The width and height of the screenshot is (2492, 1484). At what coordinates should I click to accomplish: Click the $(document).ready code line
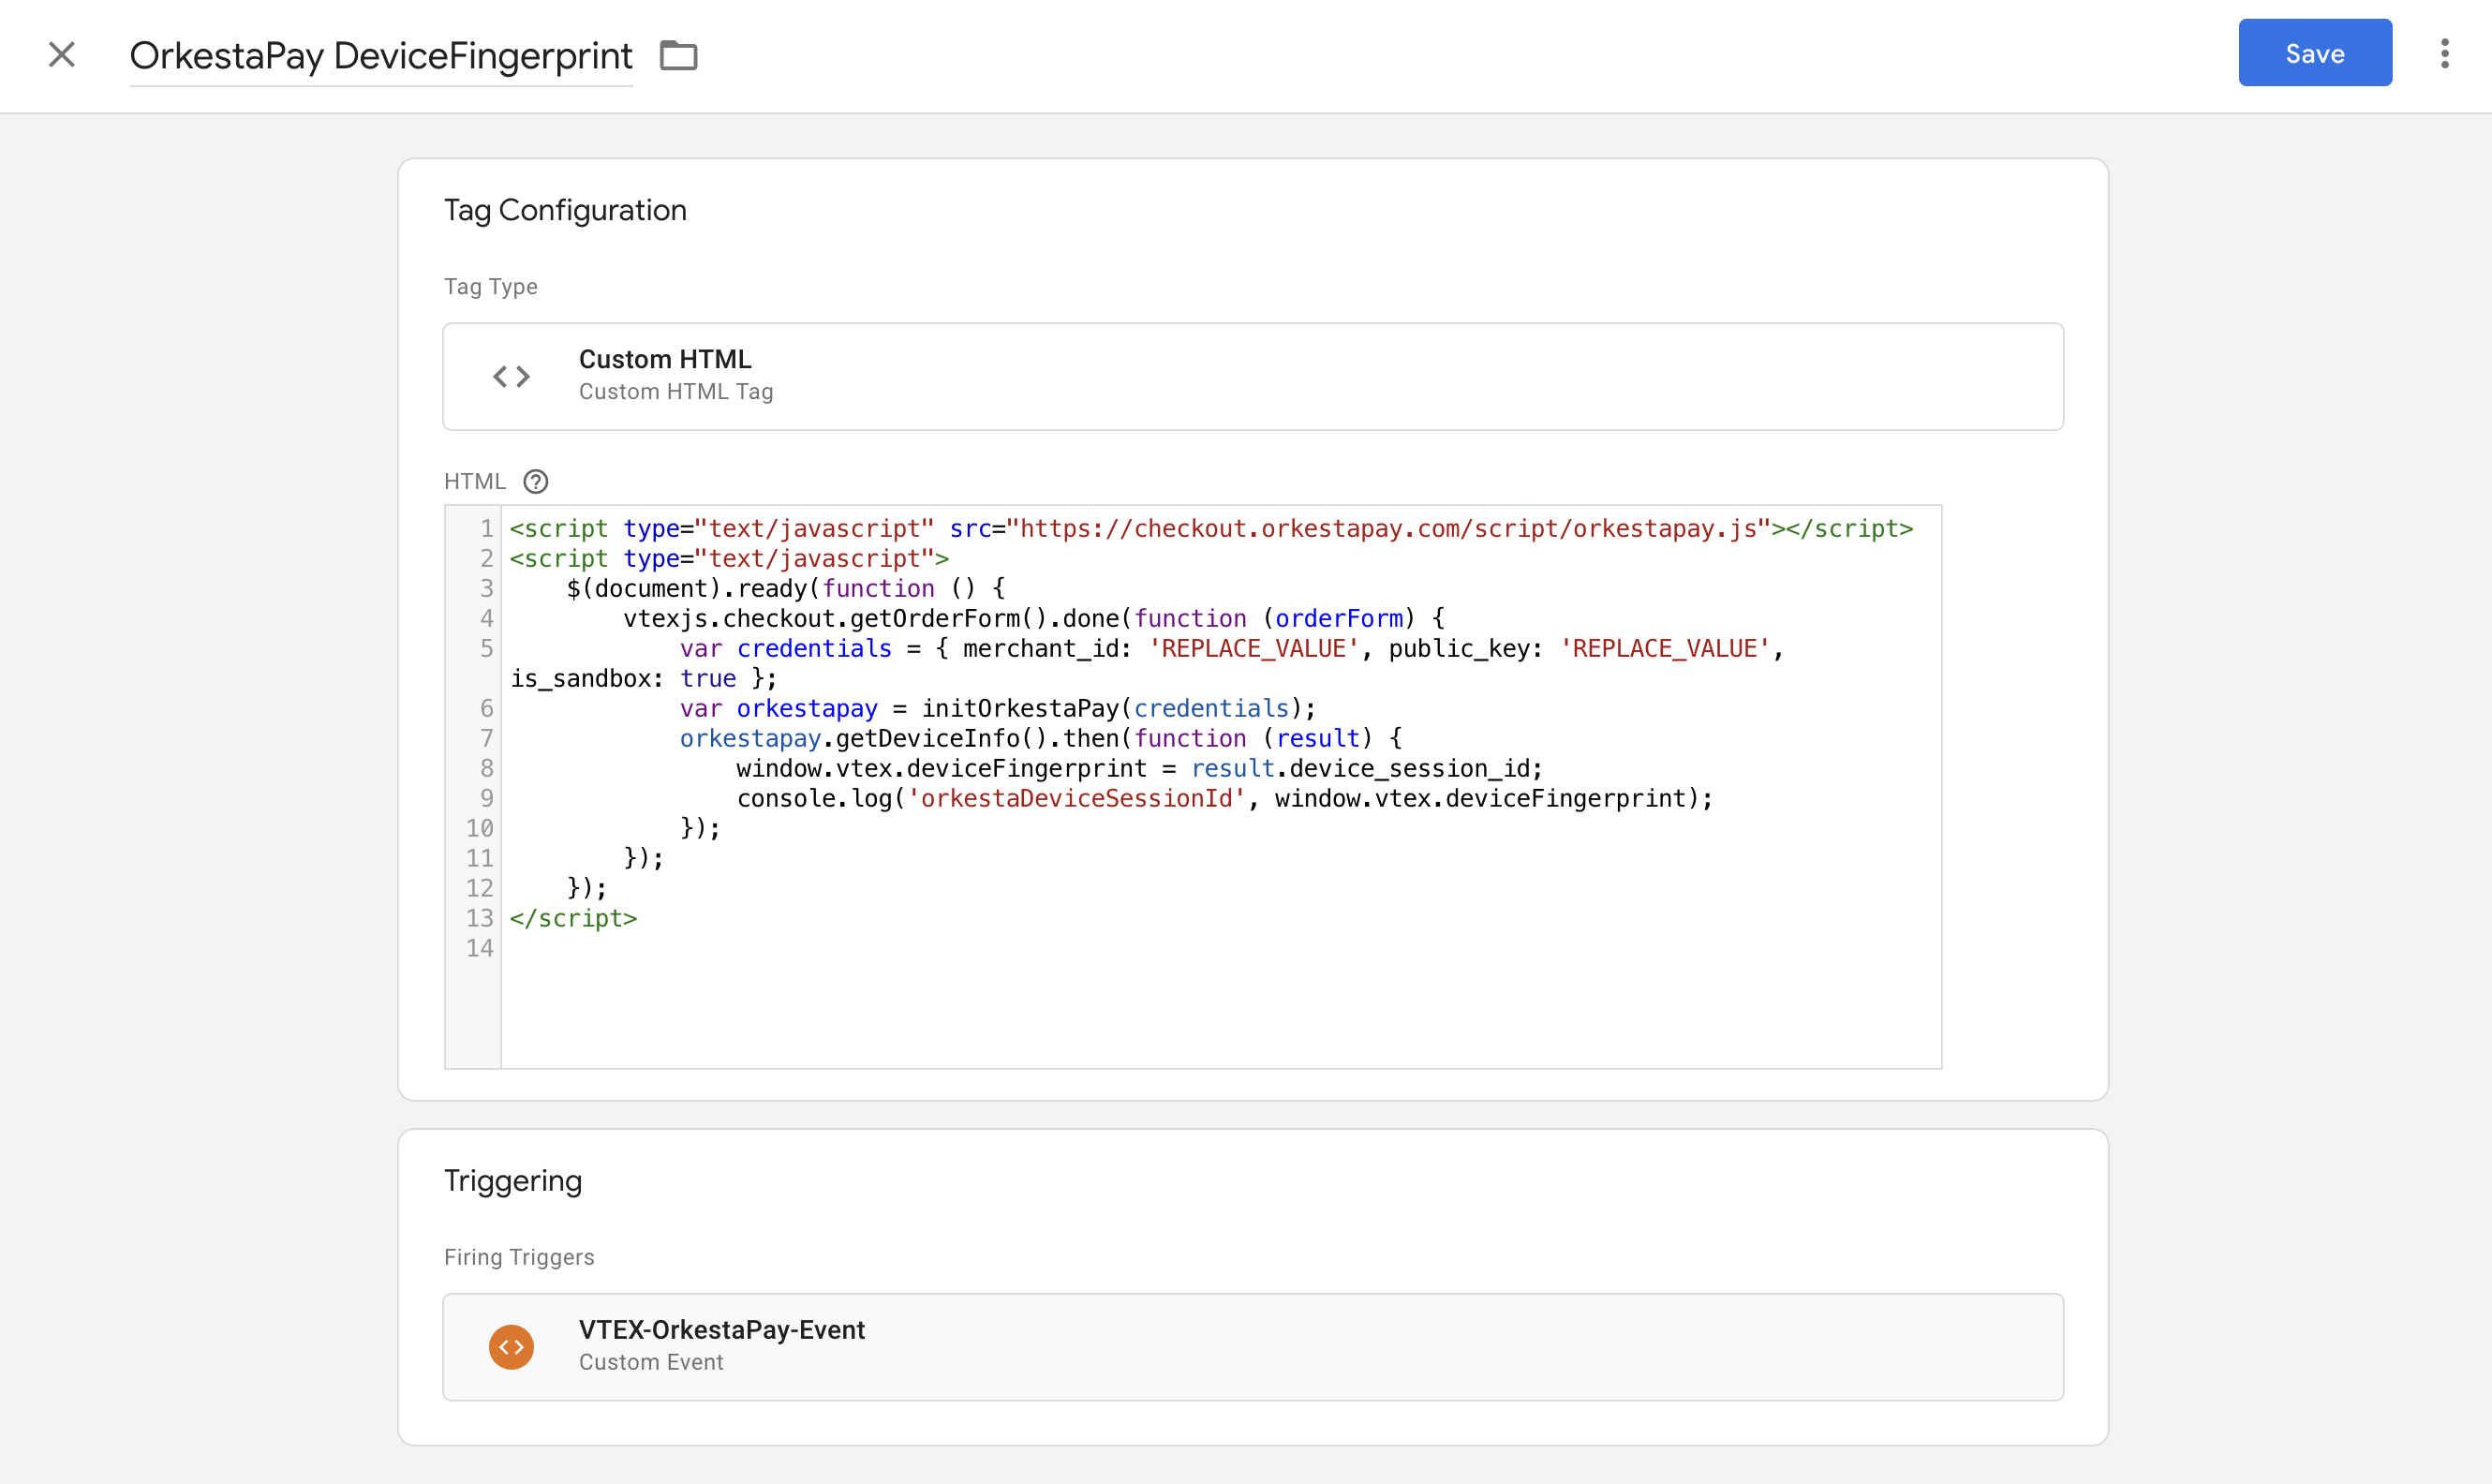[x=786, y=589]
